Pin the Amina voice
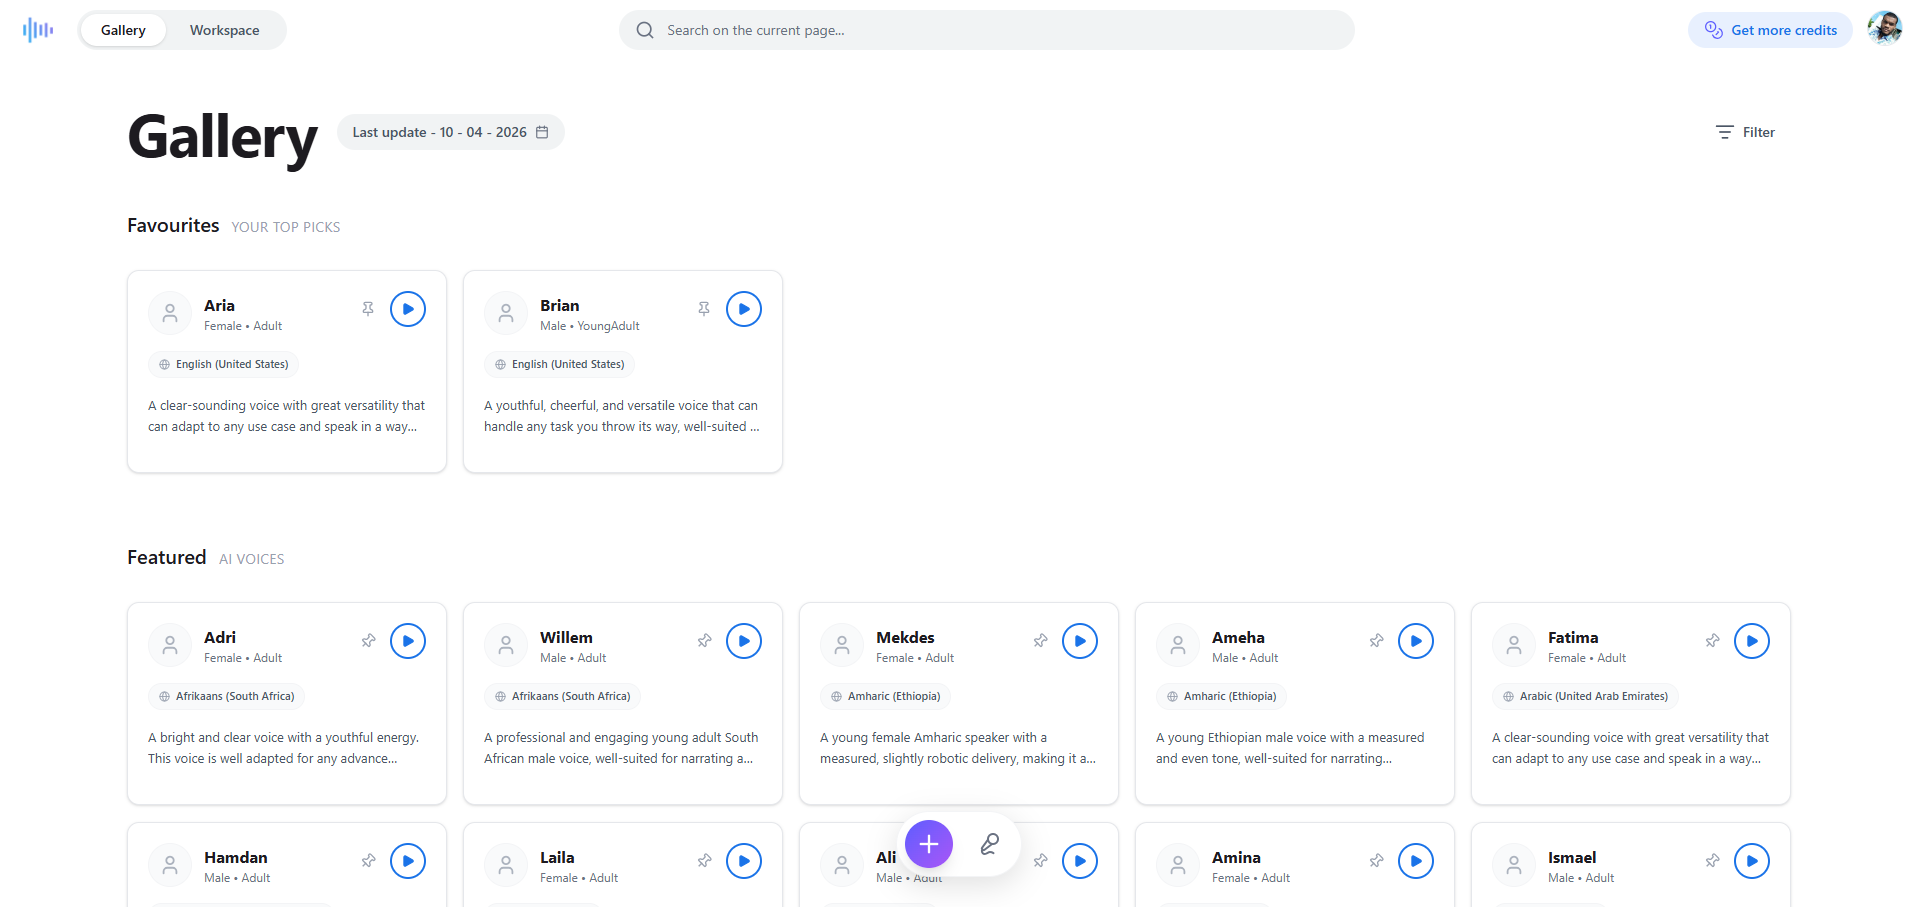The image size is (1918, 907). click(x=1376, y=861)
